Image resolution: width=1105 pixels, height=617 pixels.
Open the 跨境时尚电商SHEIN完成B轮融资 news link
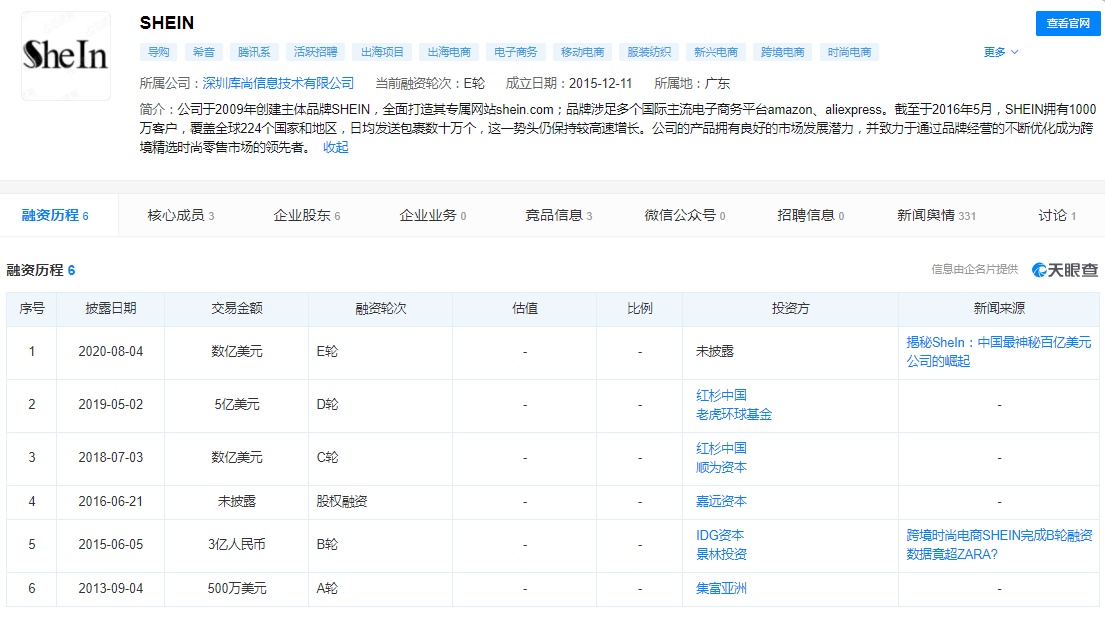999,544
